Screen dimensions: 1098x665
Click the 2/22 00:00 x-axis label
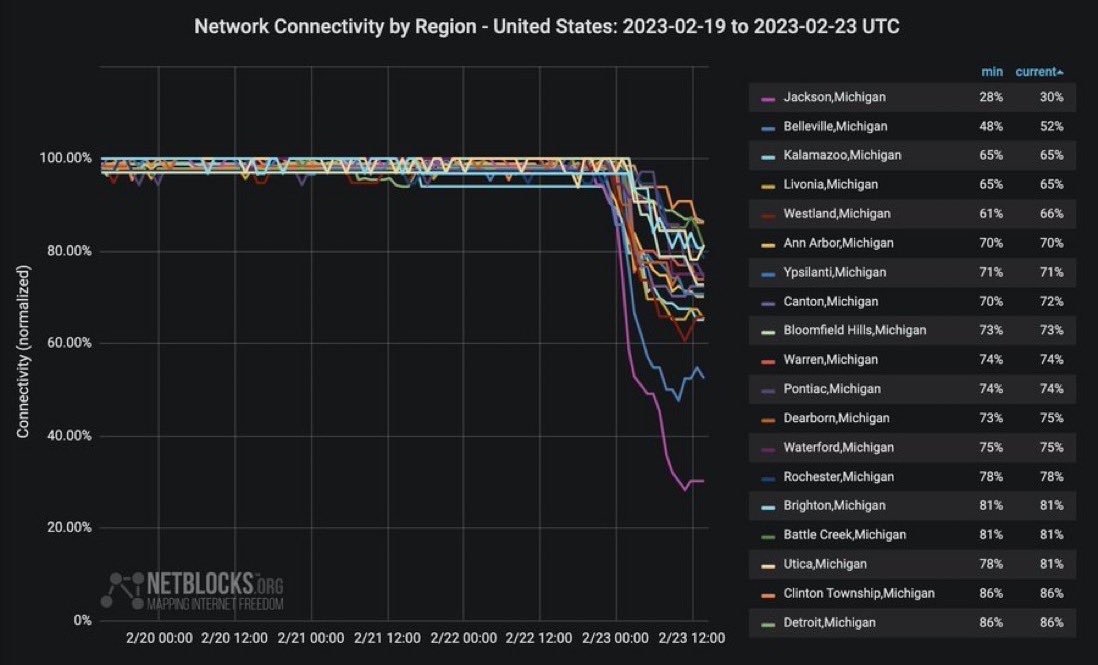coord(464,638)
